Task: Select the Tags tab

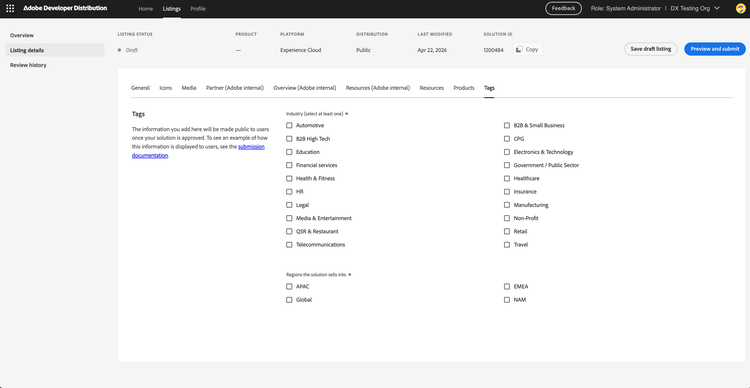Action: (489, 88)
